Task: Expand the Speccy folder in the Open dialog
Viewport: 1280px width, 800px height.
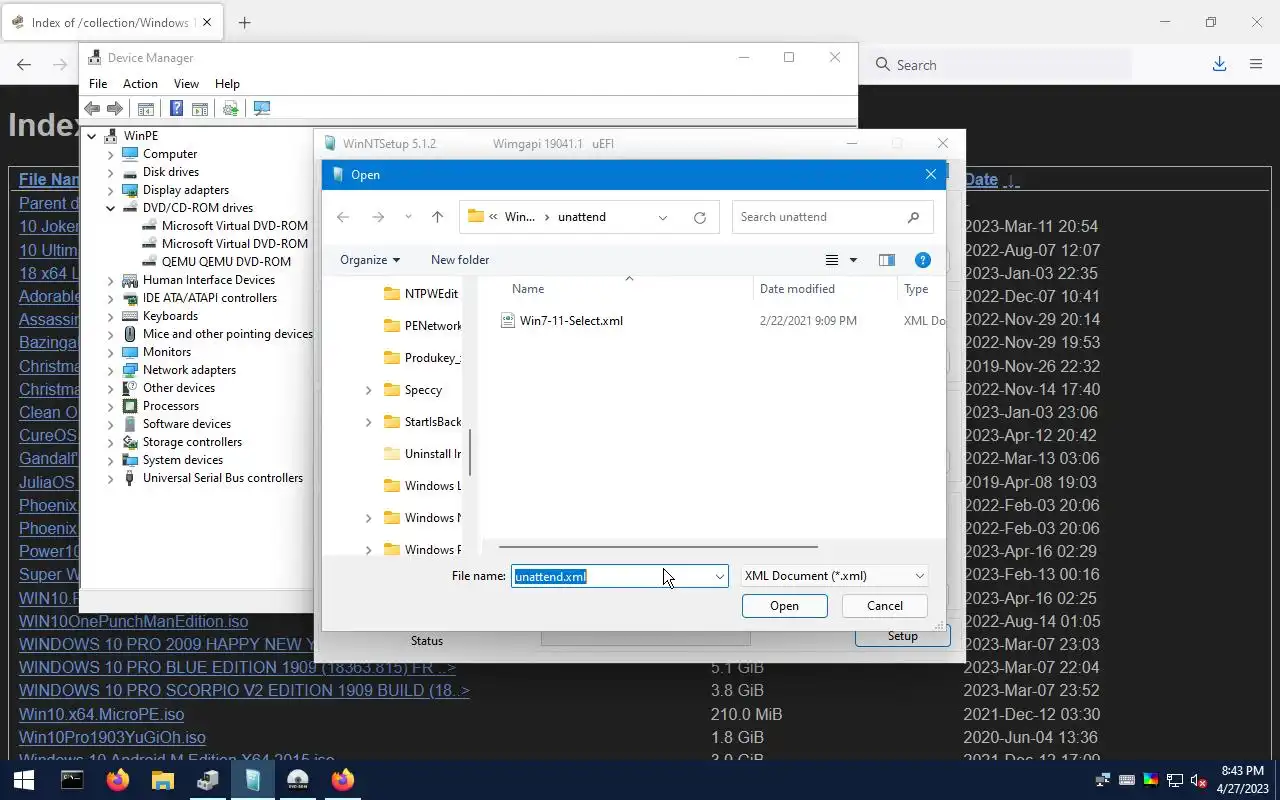Action: [x=368, y=390]
